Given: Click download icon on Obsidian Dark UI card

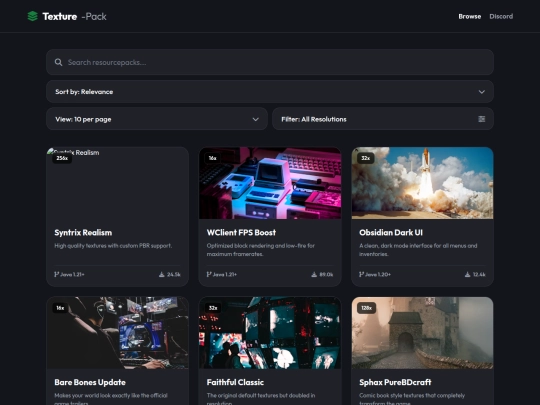Looking at the screenshot, I should click(467, 274).
